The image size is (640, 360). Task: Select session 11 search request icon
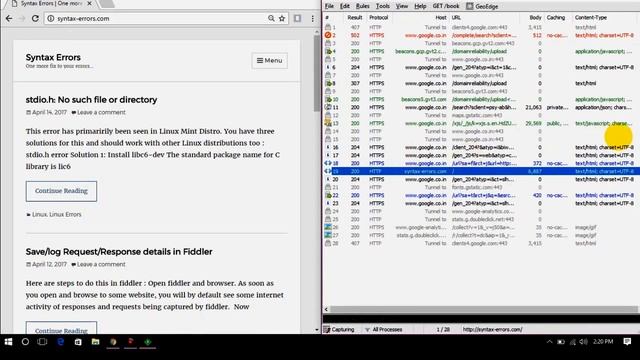[x=328, y=107]
